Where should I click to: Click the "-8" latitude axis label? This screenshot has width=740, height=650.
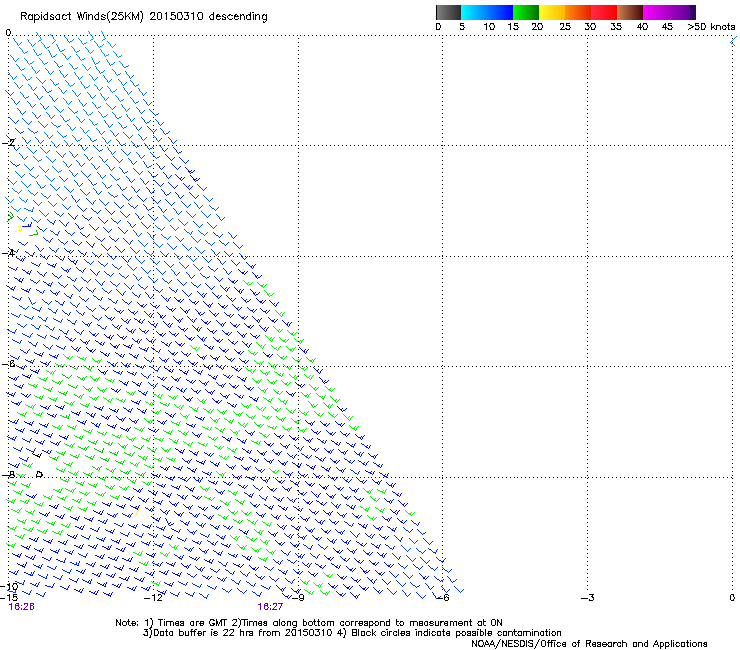pos(9,475)
